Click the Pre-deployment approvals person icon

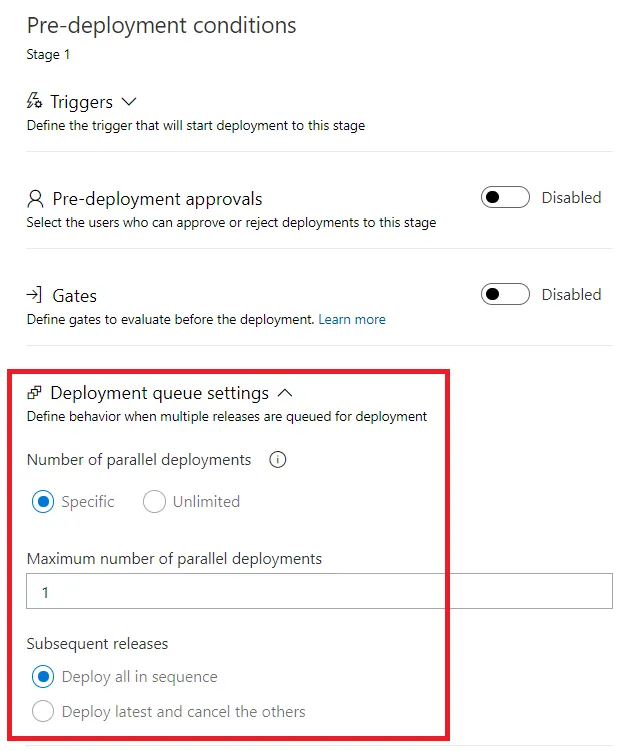(35, 199)
